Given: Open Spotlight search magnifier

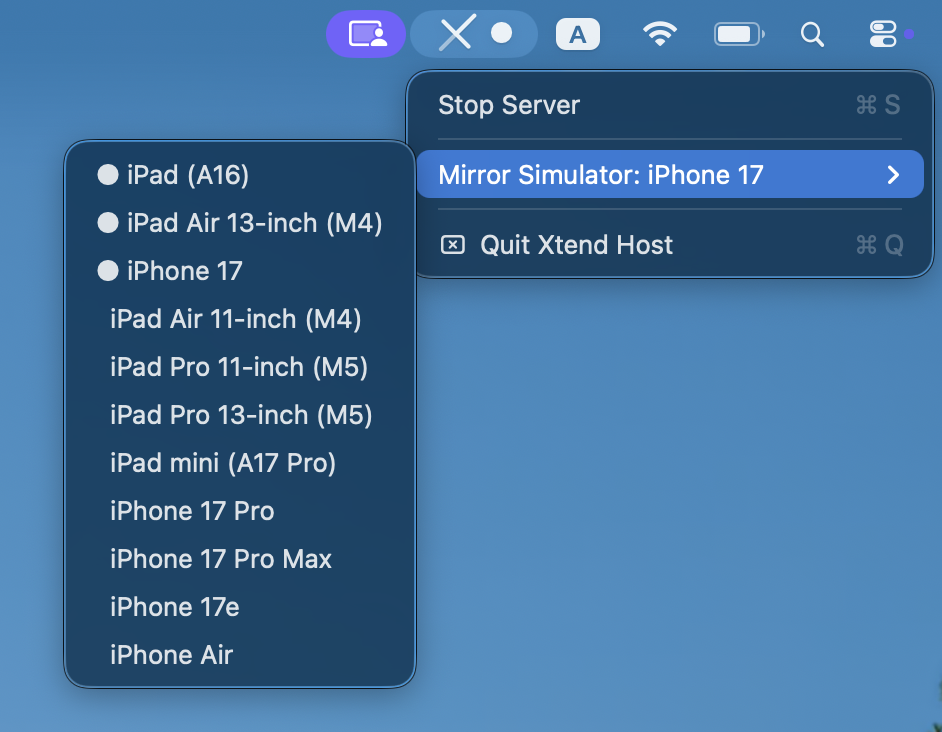Looking at the screenshot, I should [812, 34].
